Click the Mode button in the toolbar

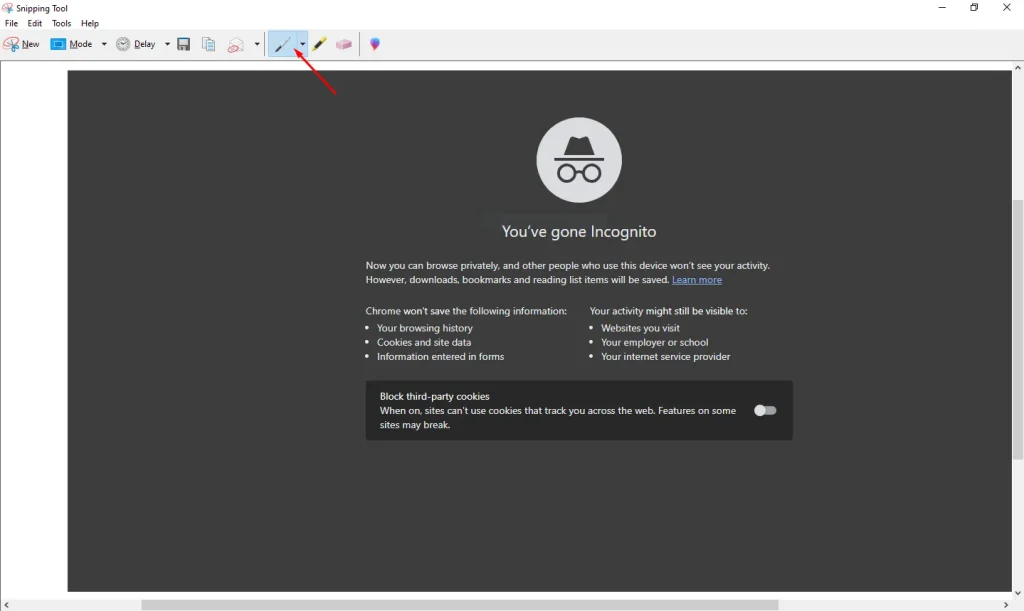pyautogui.click(x=72, y=44)
